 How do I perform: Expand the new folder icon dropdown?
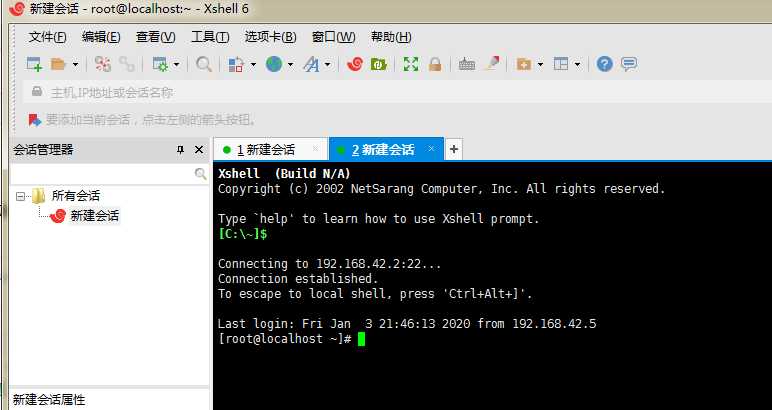click(x=540, y=64)
